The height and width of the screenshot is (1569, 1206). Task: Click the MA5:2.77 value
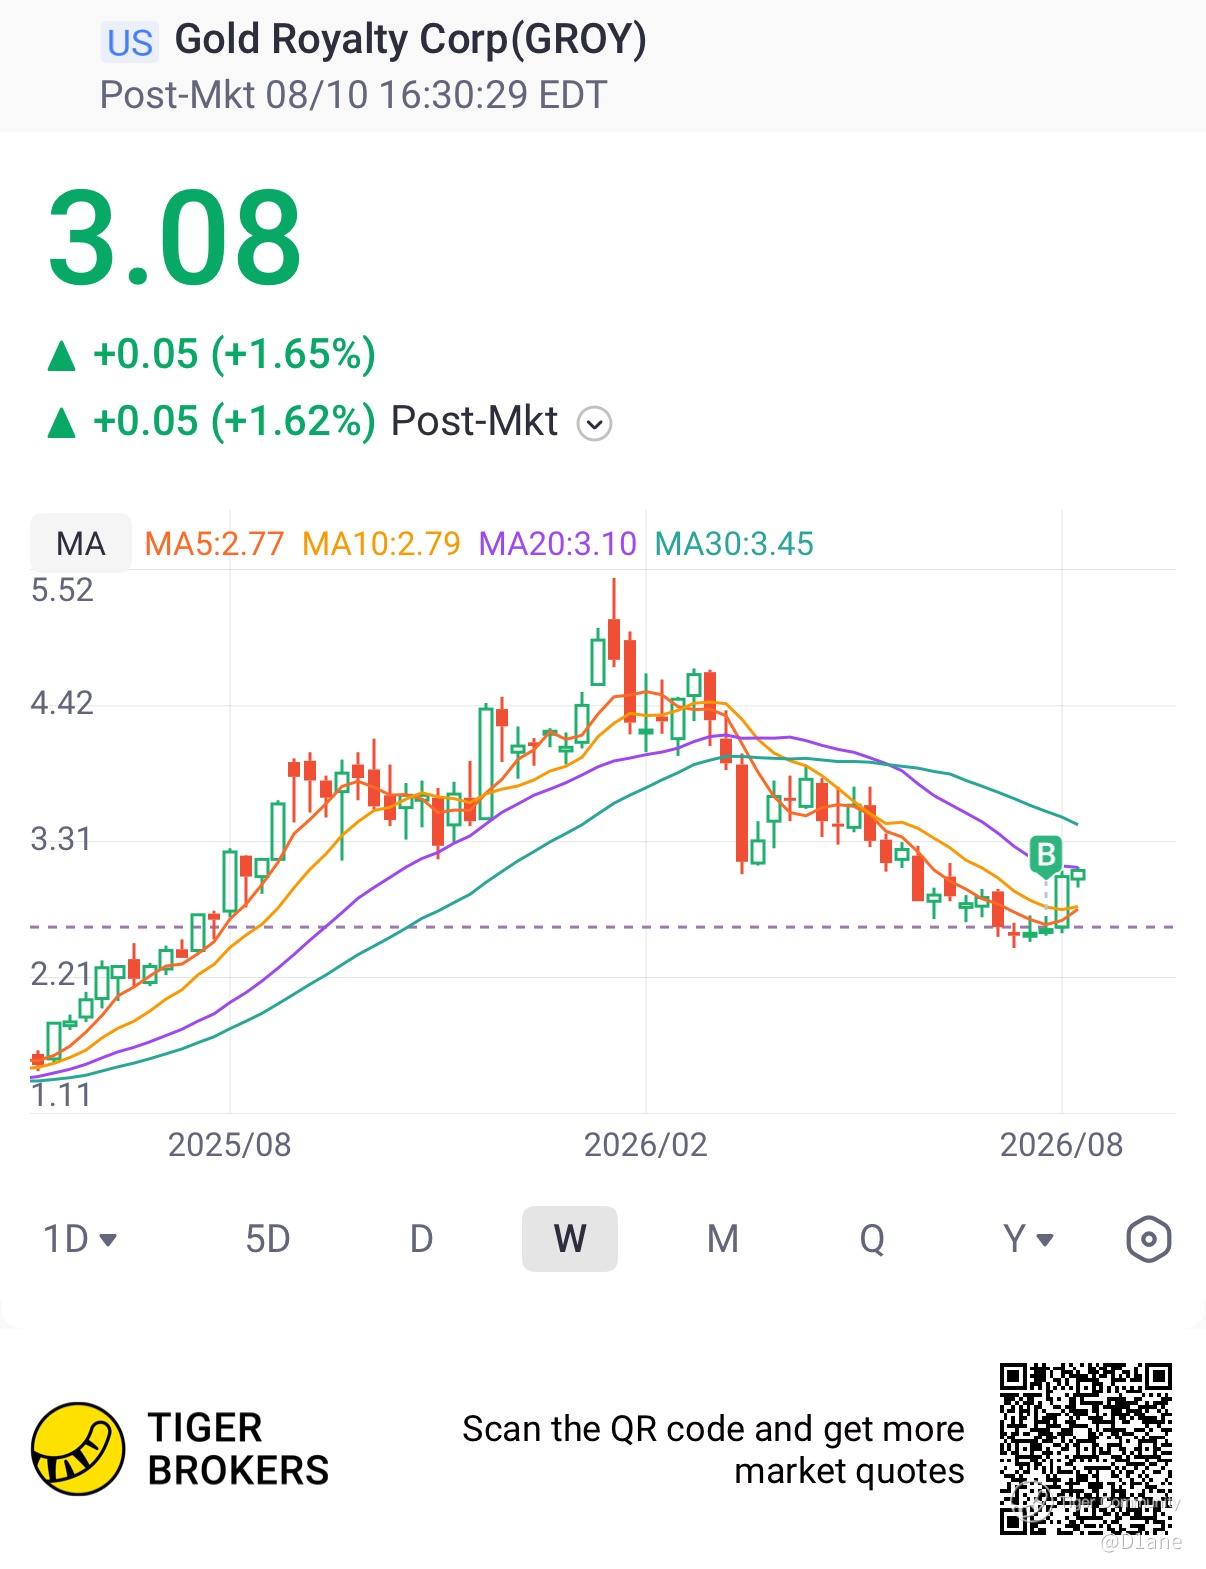(x=215, y=543)
